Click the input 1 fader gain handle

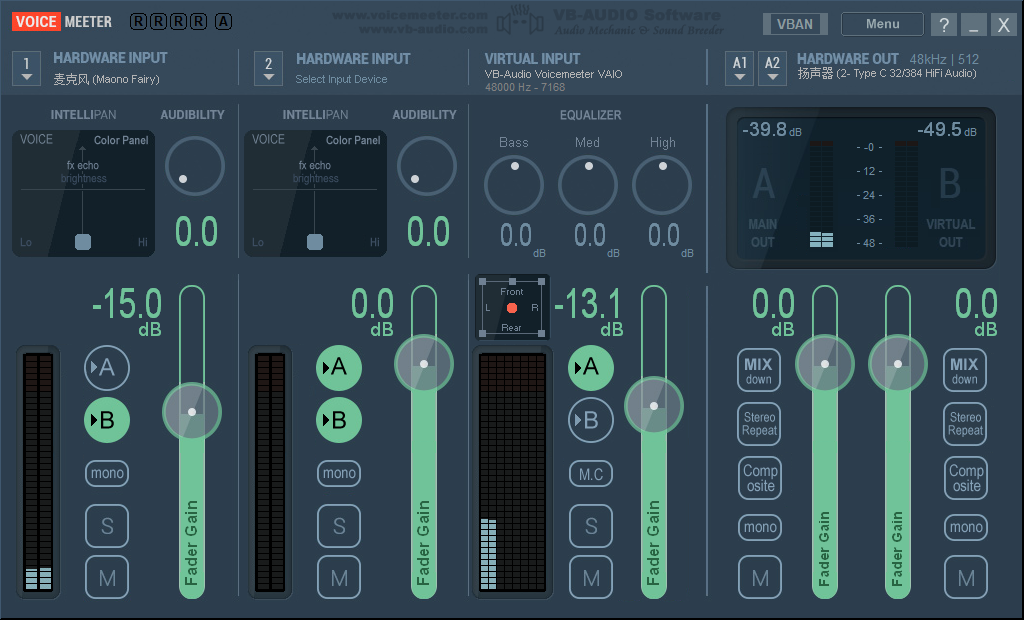192,412
